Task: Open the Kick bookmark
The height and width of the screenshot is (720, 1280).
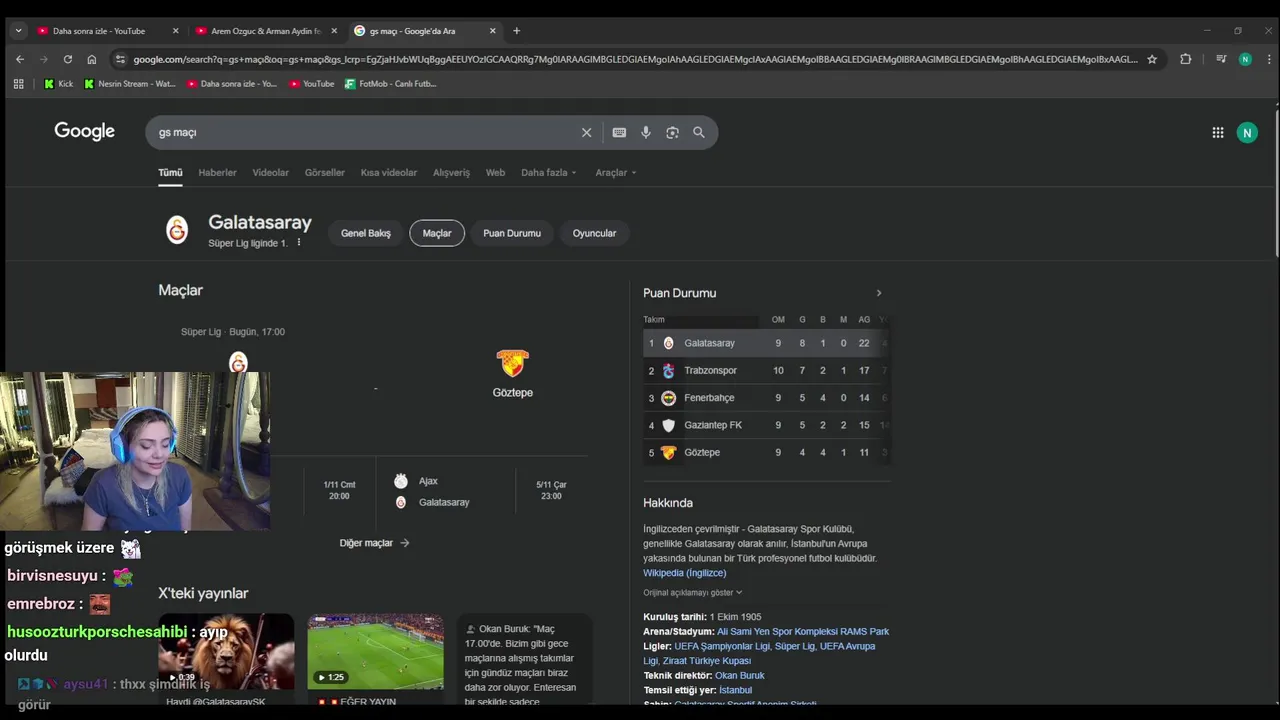Action: click(58, 84)
